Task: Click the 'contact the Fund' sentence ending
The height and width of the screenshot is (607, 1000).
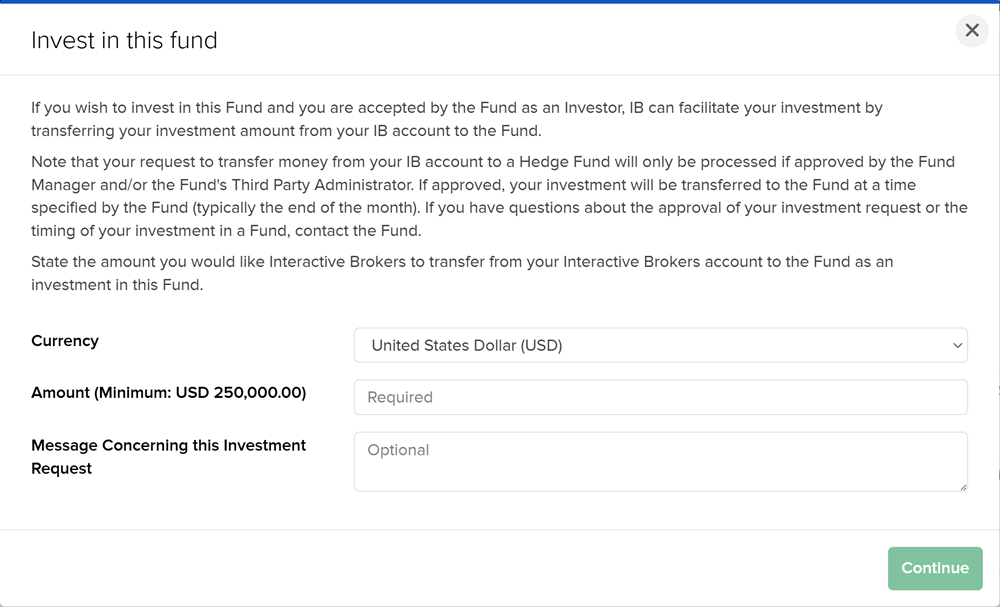Action: [358, 230]
